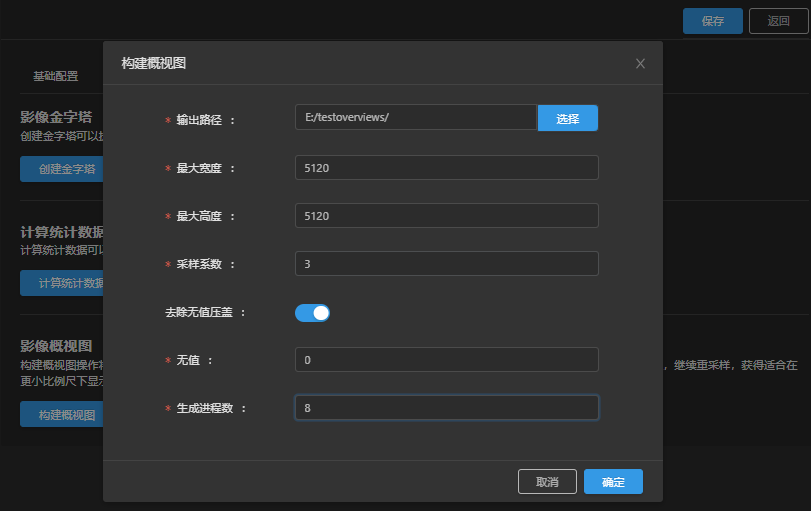
Task: Focus the 输出路径 input field
Action: point(416,118)
